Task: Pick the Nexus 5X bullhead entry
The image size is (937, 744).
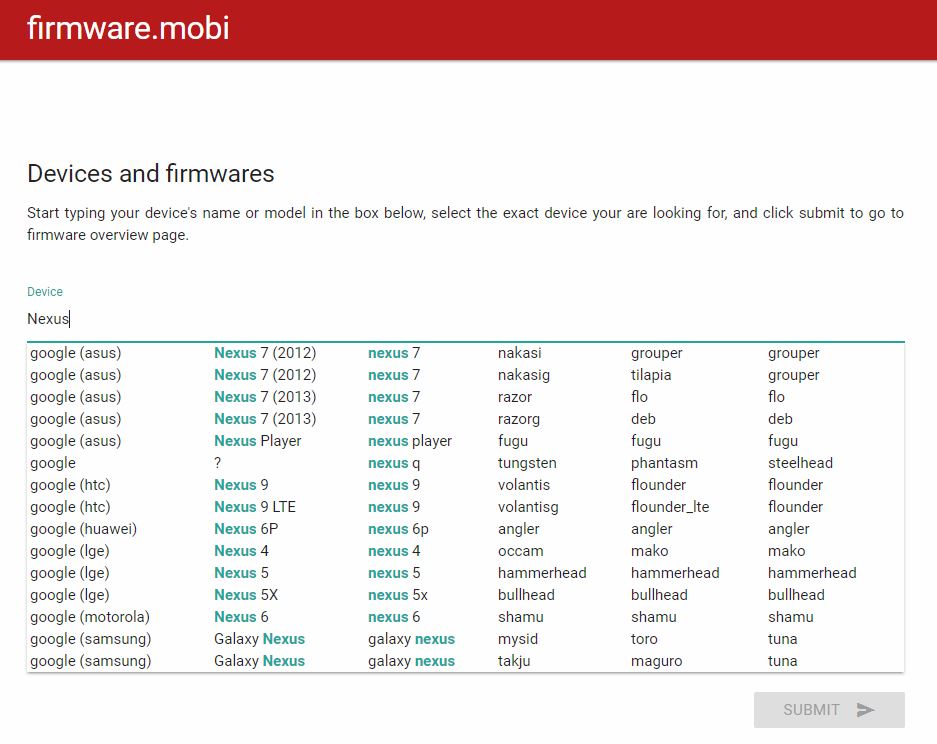Action: (x=466, y=595)
